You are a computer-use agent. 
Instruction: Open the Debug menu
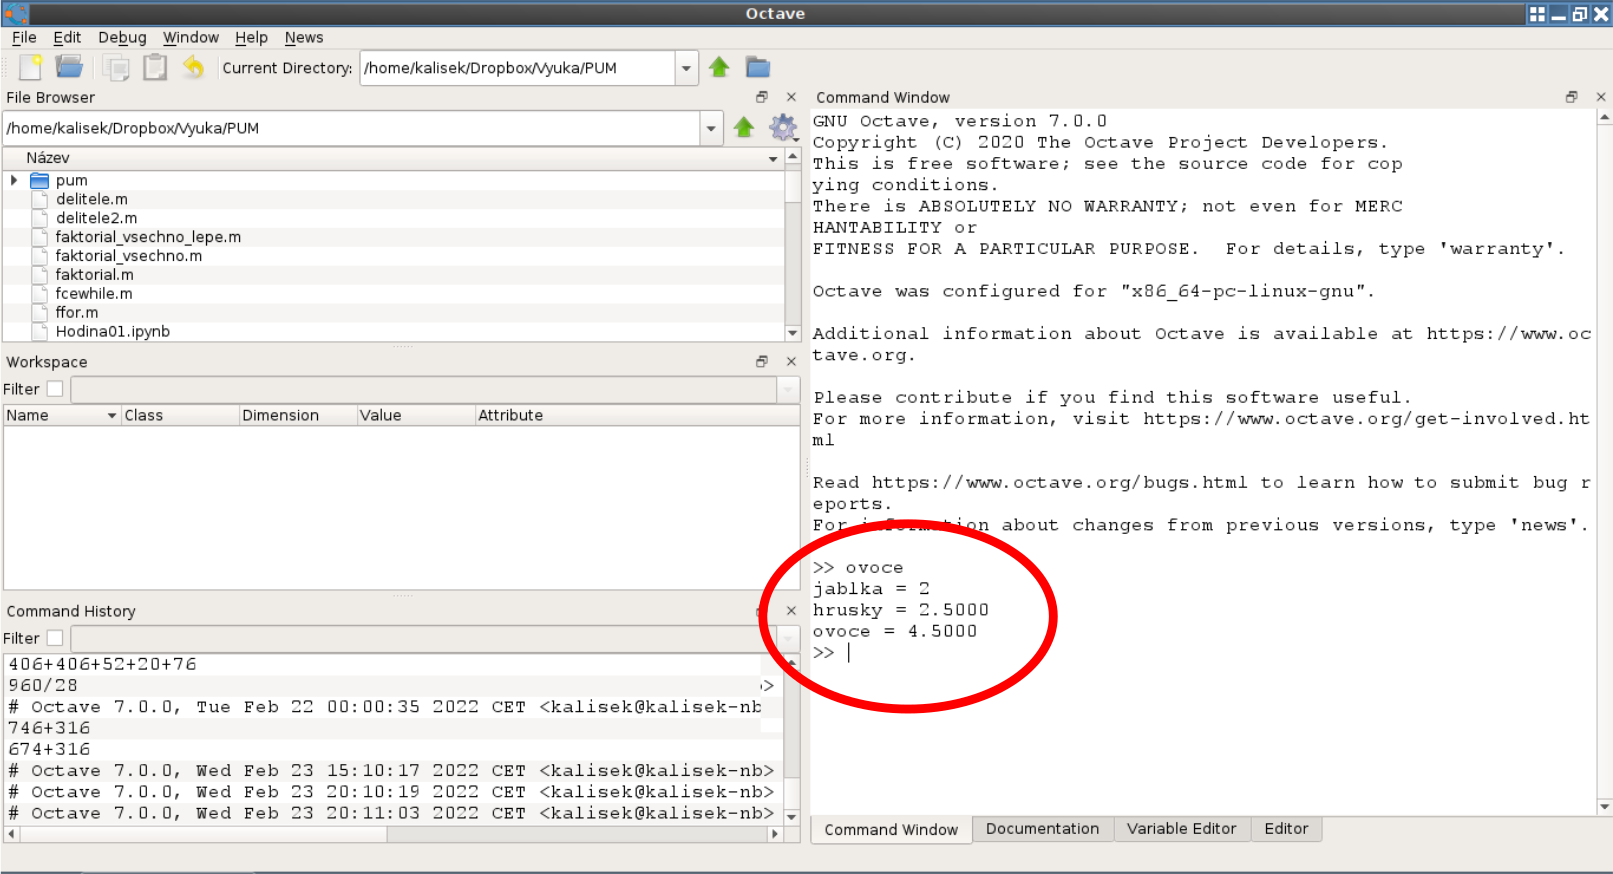pos(122,37)
